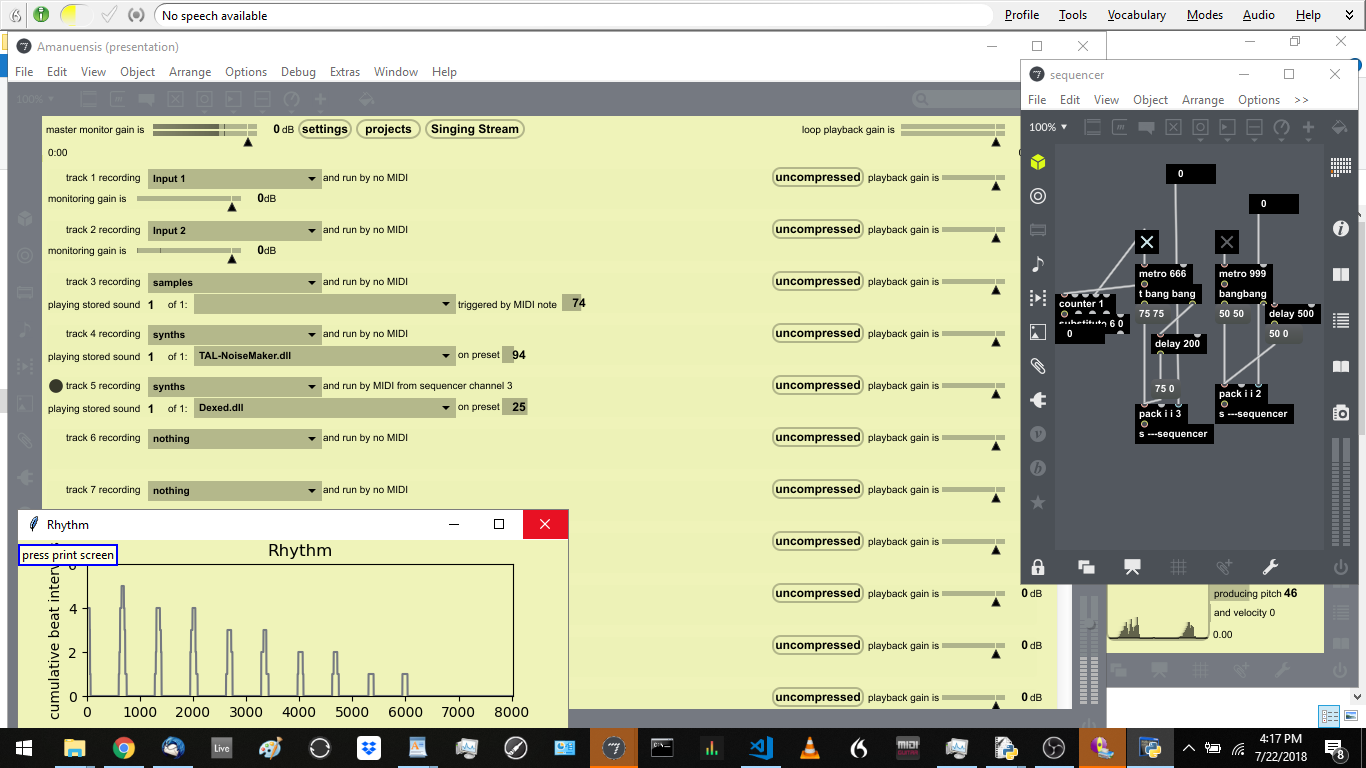Click the preset number box showing 94

coord(515,355)
